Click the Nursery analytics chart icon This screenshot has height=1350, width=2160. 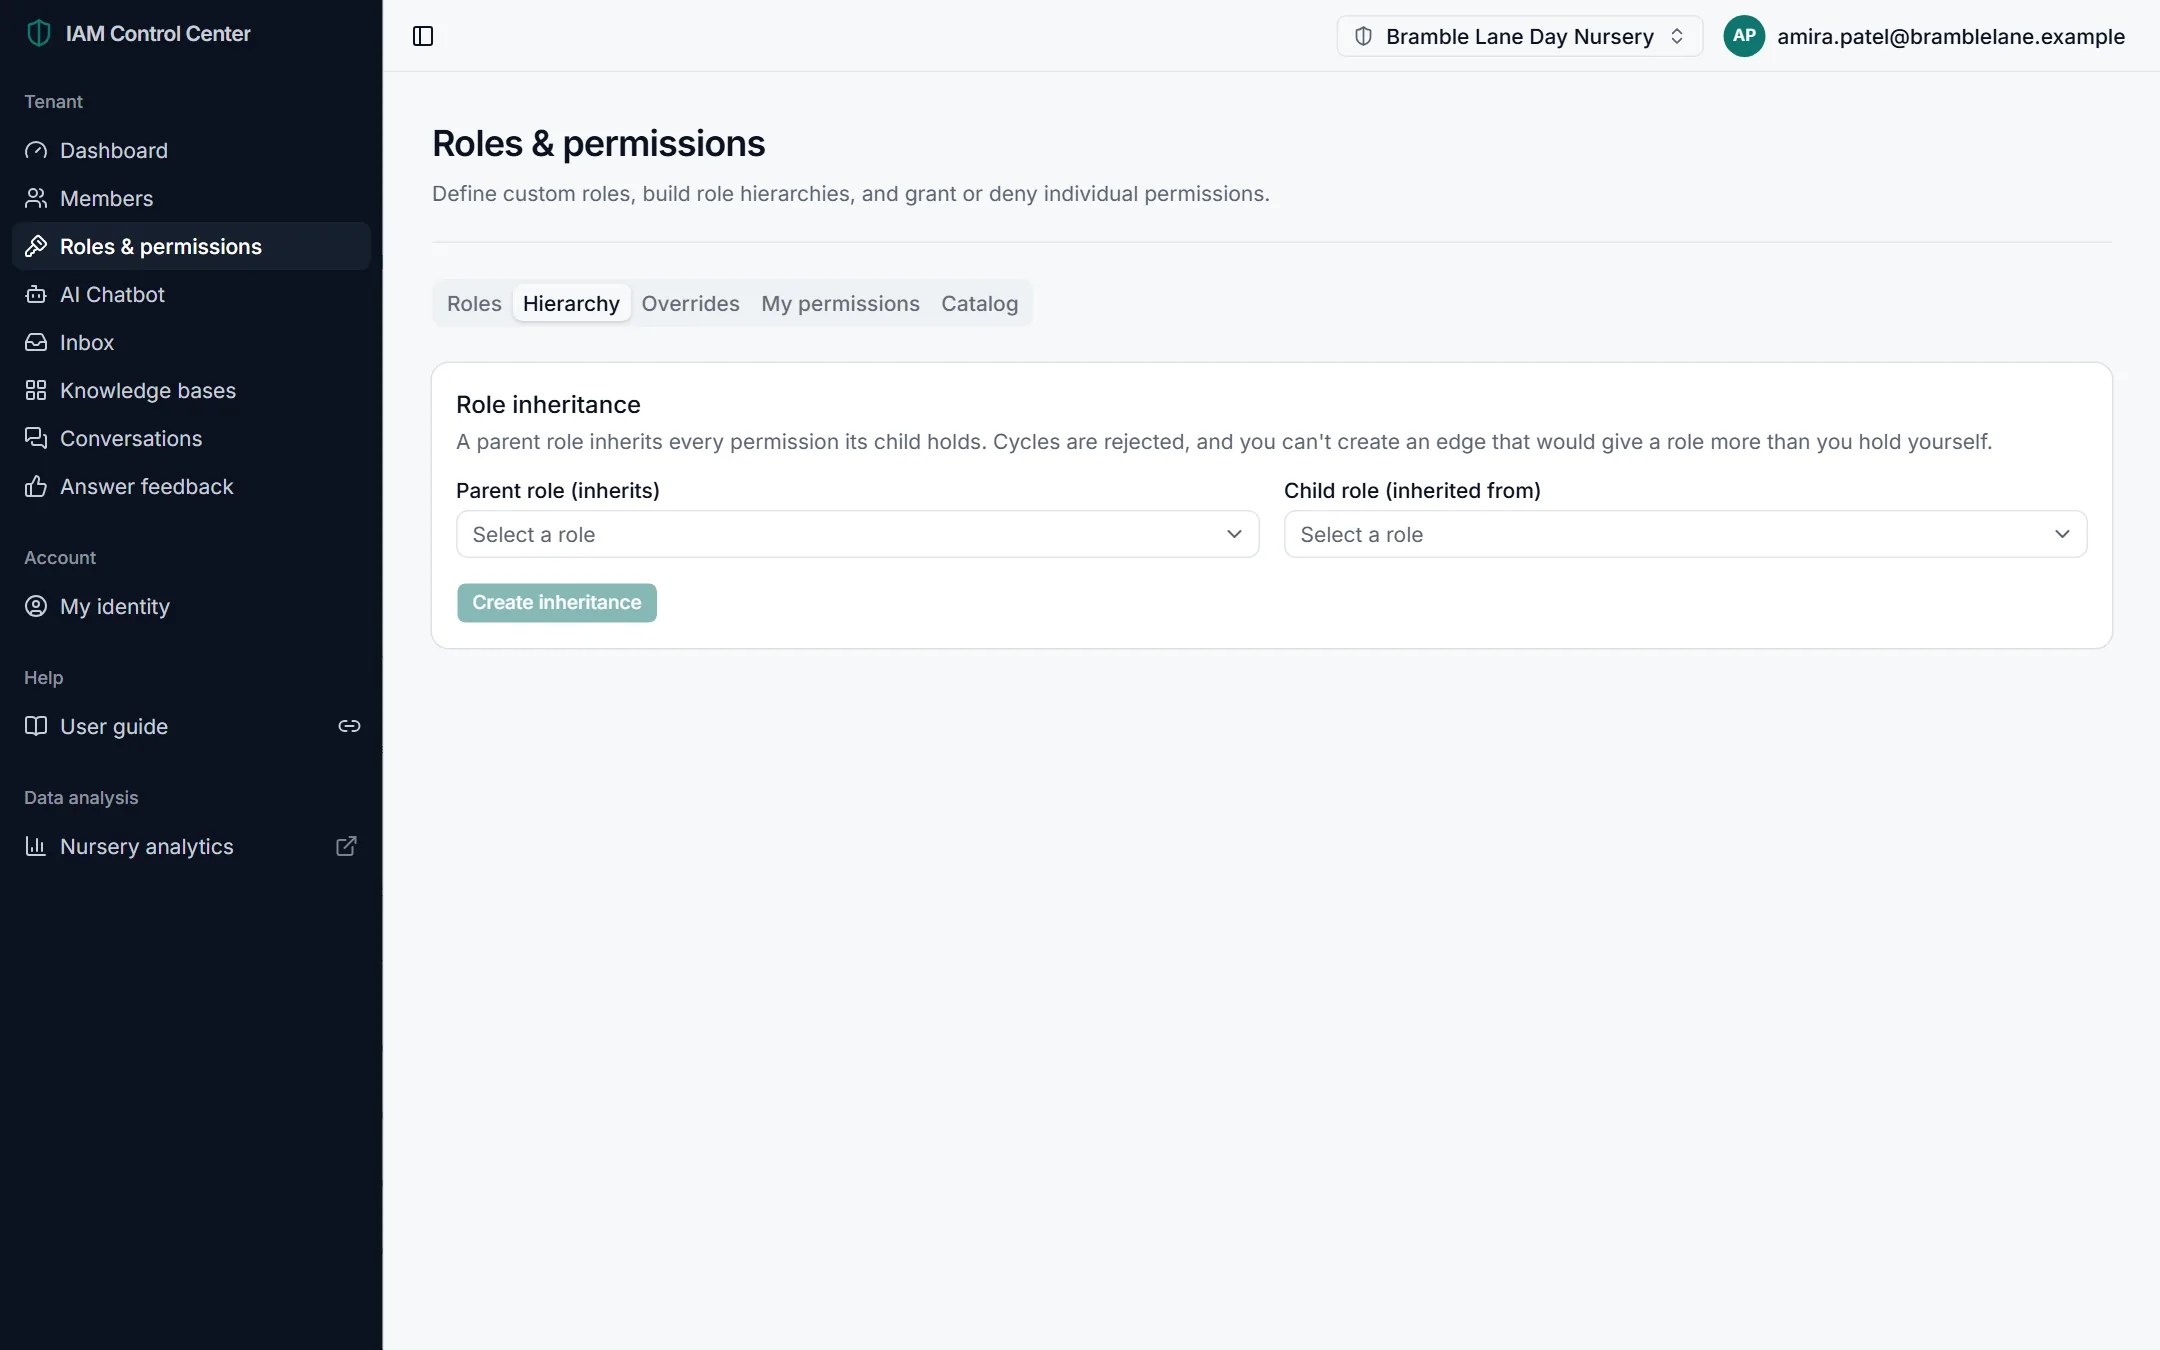(x=36, y=846)
